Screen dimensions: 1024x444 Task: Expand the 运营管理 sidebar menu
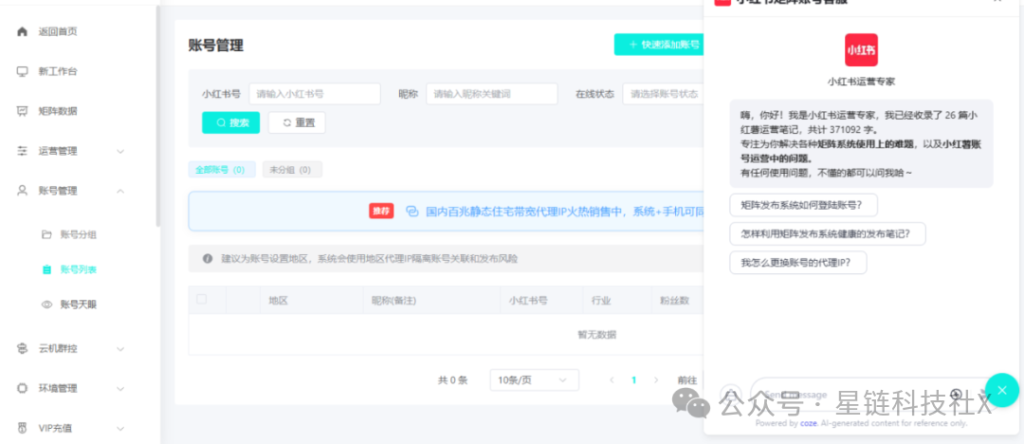click(120, 151)
